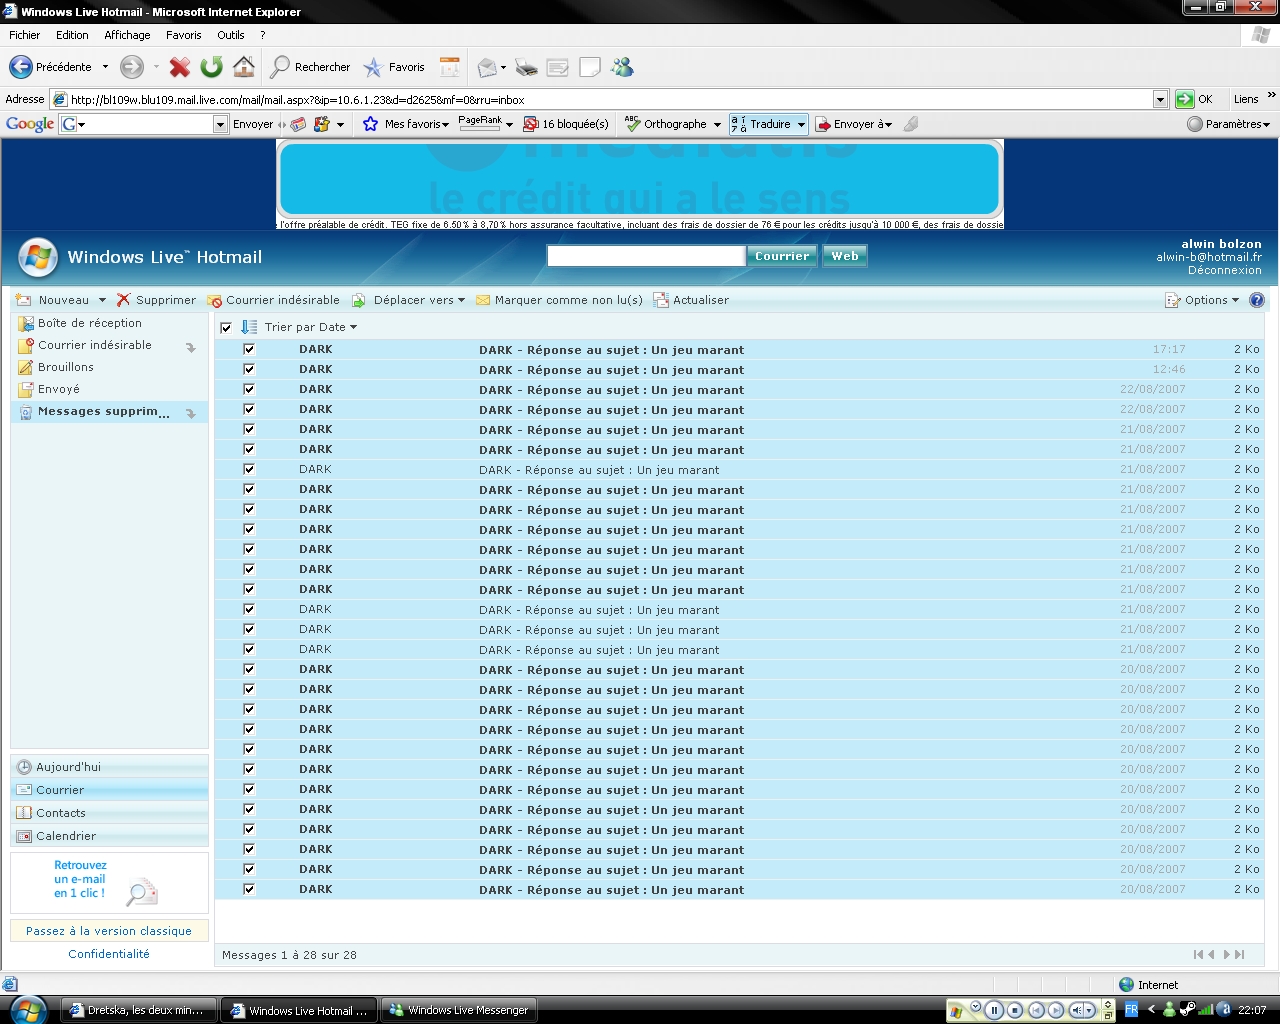This screenshot has height=1024, width=1280.
Task: Expand the Traduire dropdown
Action: (801, 124)
